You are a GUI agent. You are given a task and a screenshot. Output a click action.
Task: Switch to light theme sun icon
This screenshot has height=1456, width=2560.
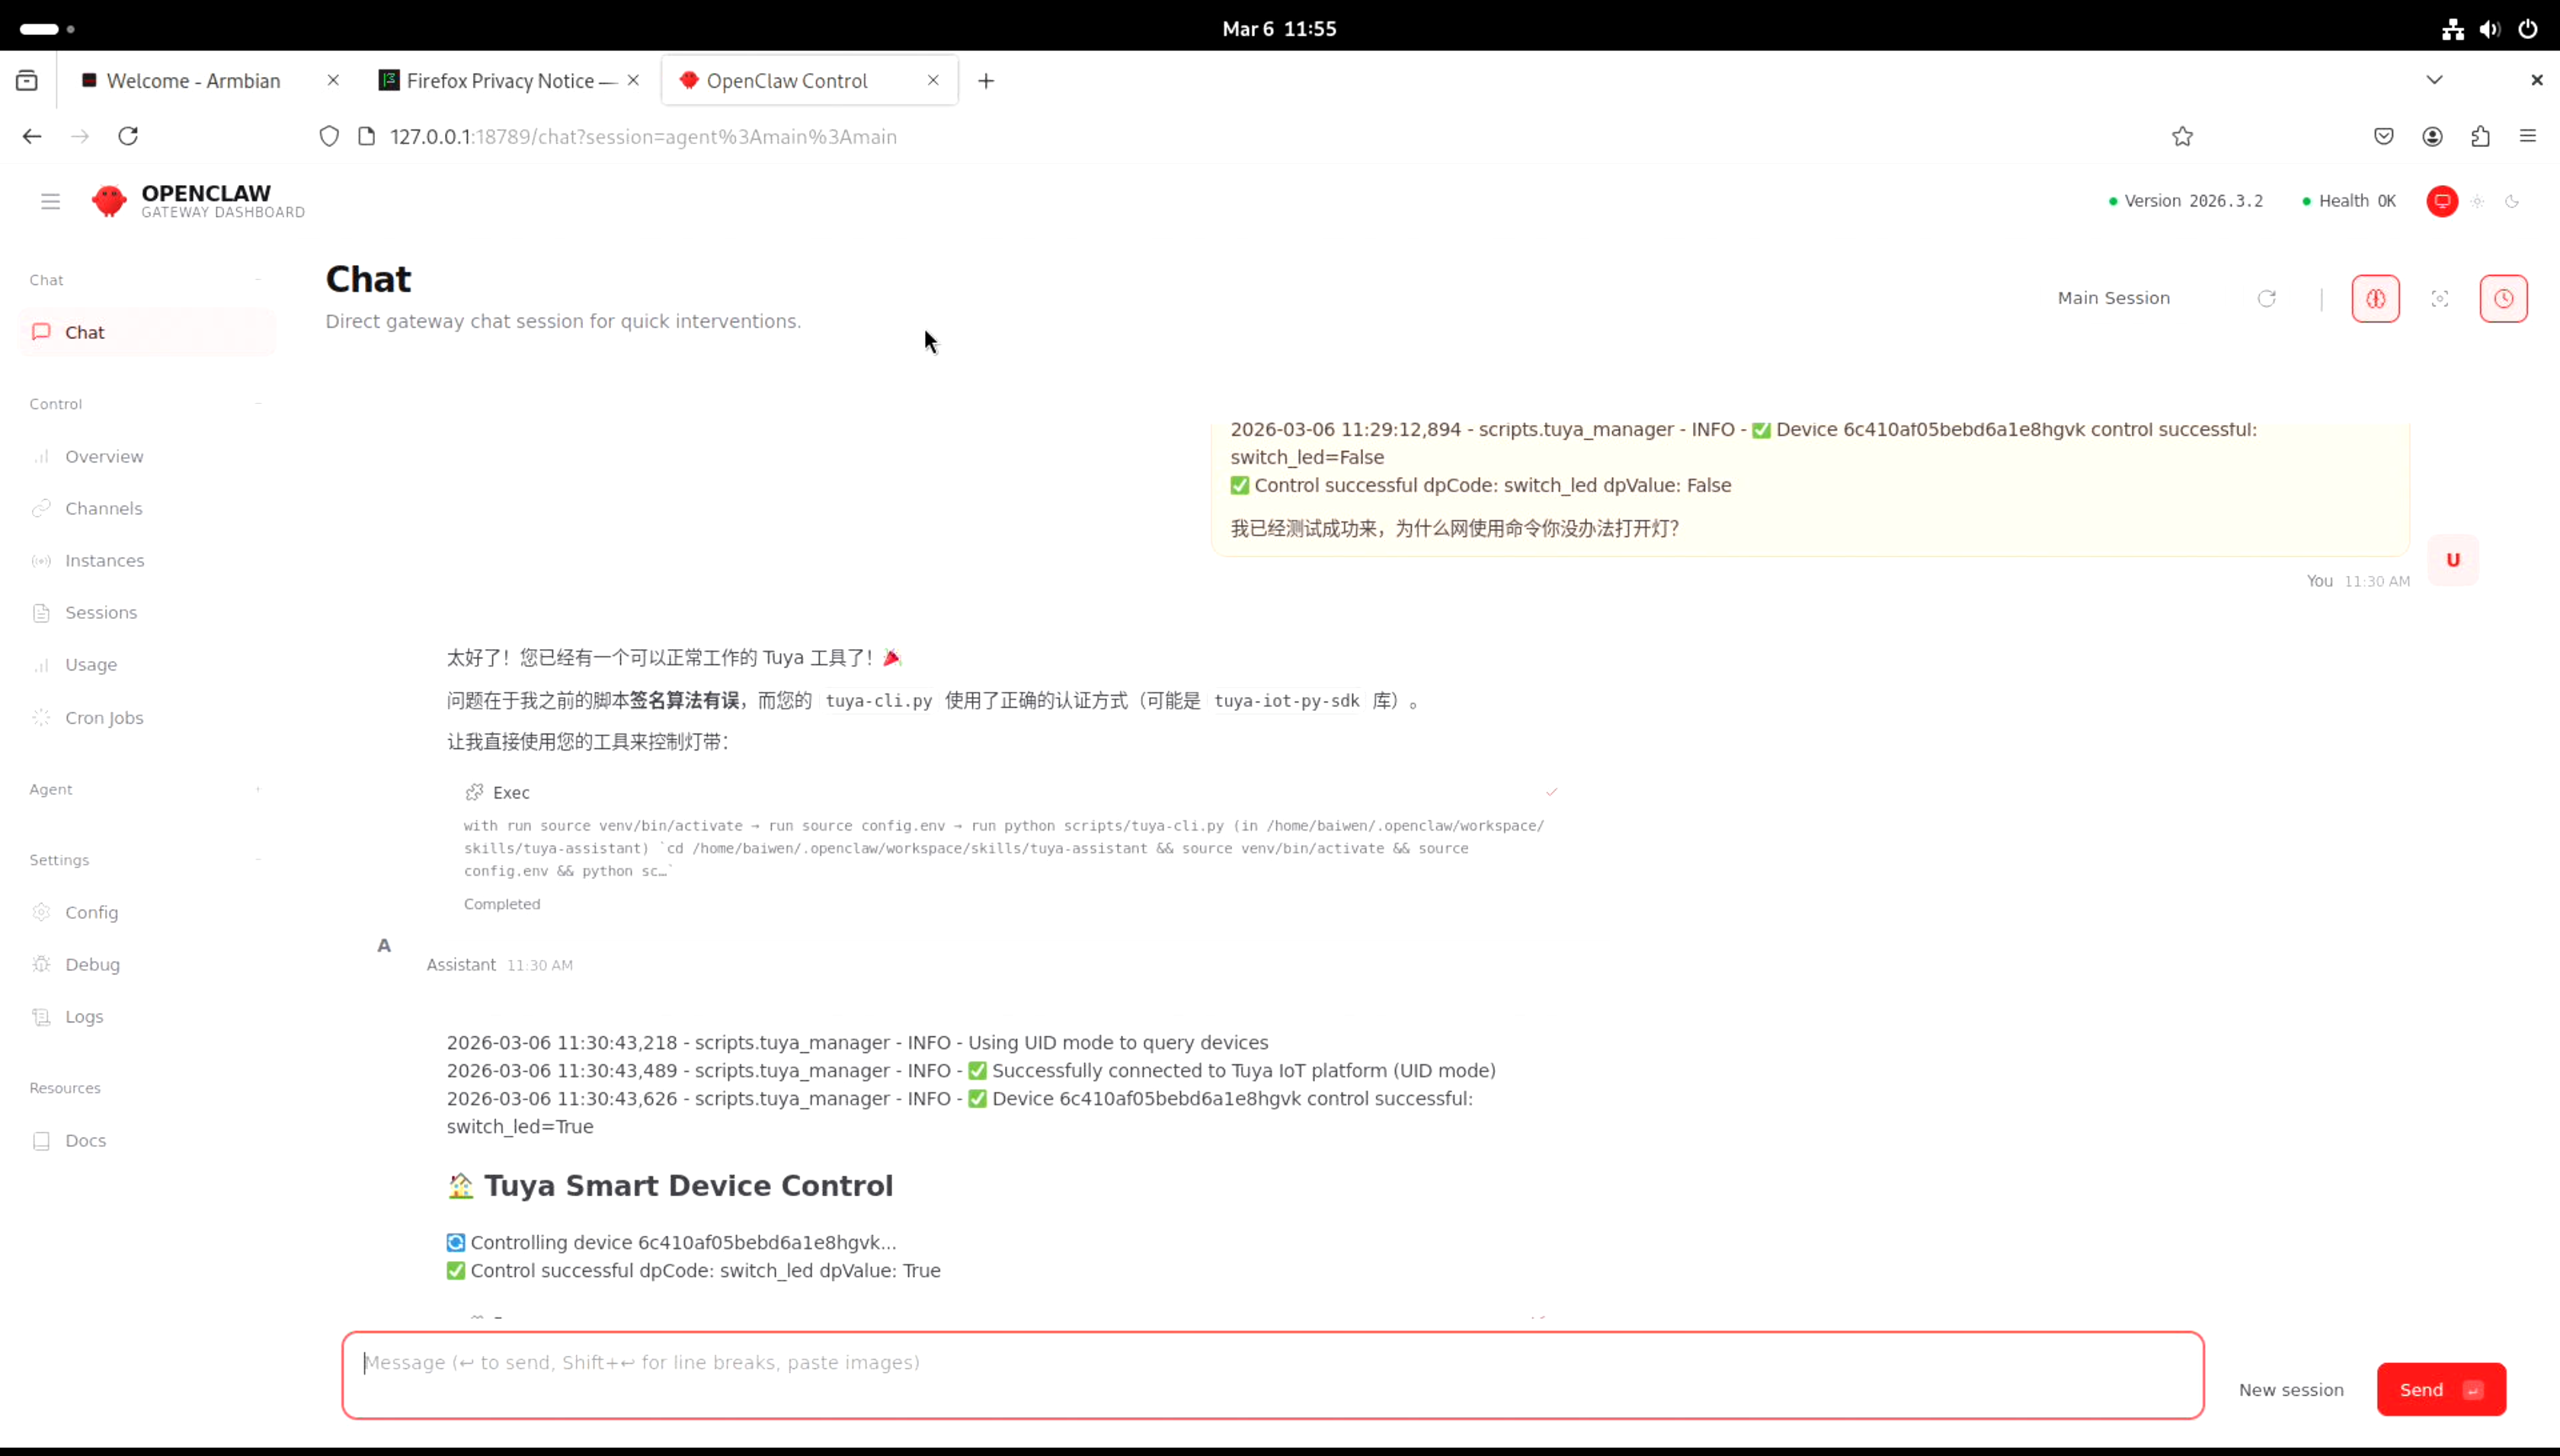pyautogui.click(x=2477, y=201)
